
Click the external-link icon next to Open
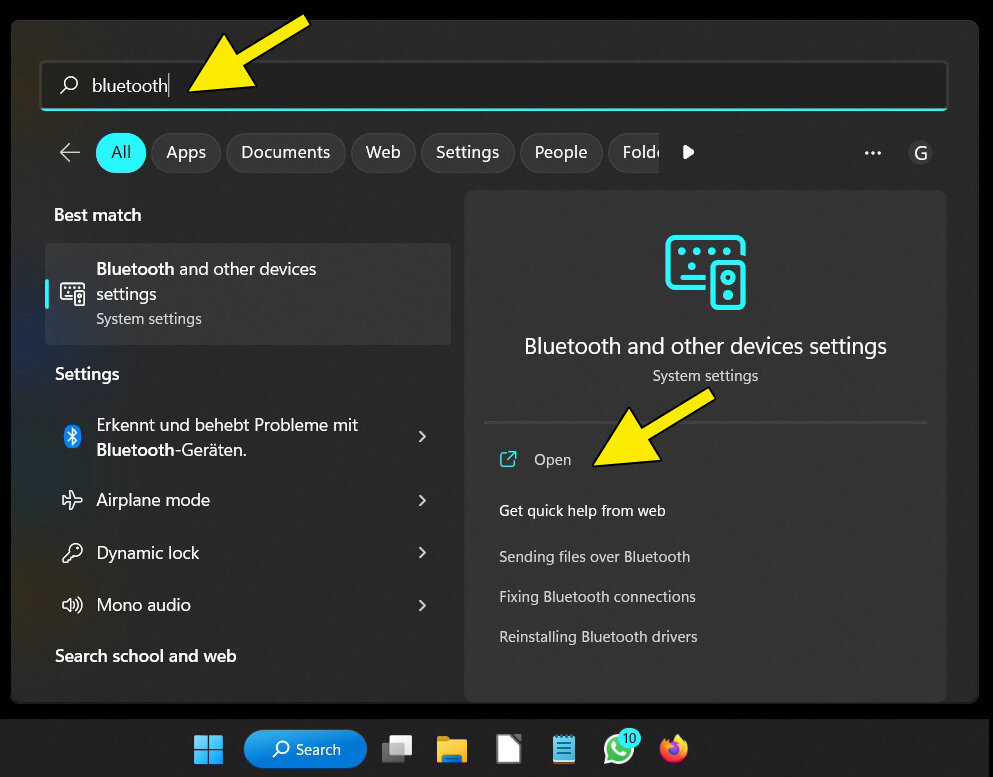[508, 459]
